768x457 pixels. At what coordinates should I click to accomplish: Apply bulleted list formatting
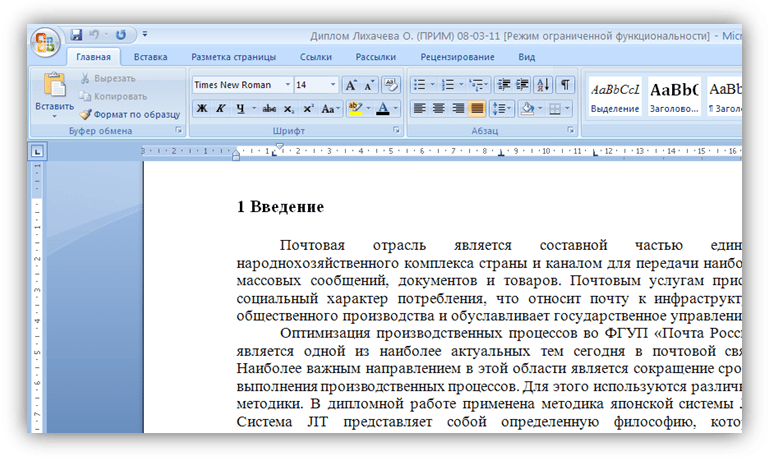(419, 85)
